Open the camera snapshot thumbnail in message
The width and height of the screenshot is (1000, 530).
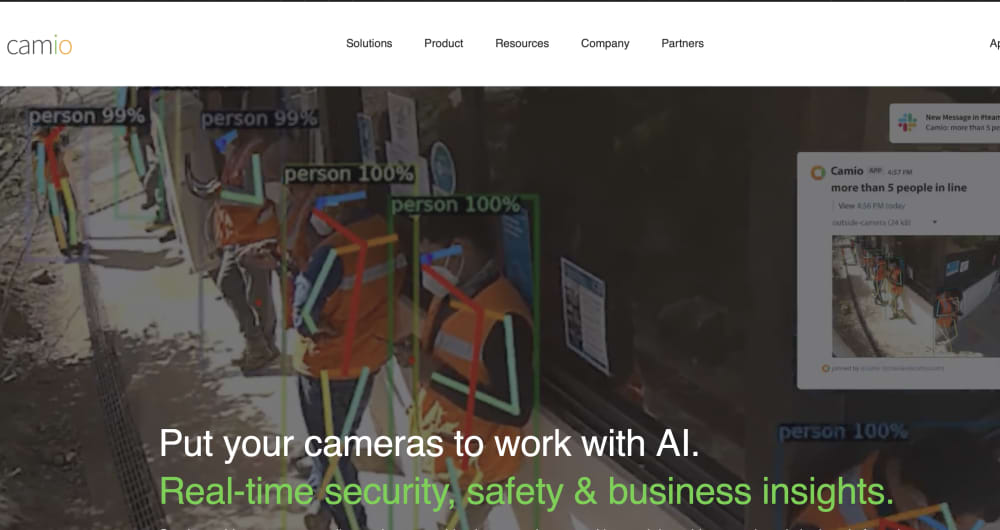[916, 296]
